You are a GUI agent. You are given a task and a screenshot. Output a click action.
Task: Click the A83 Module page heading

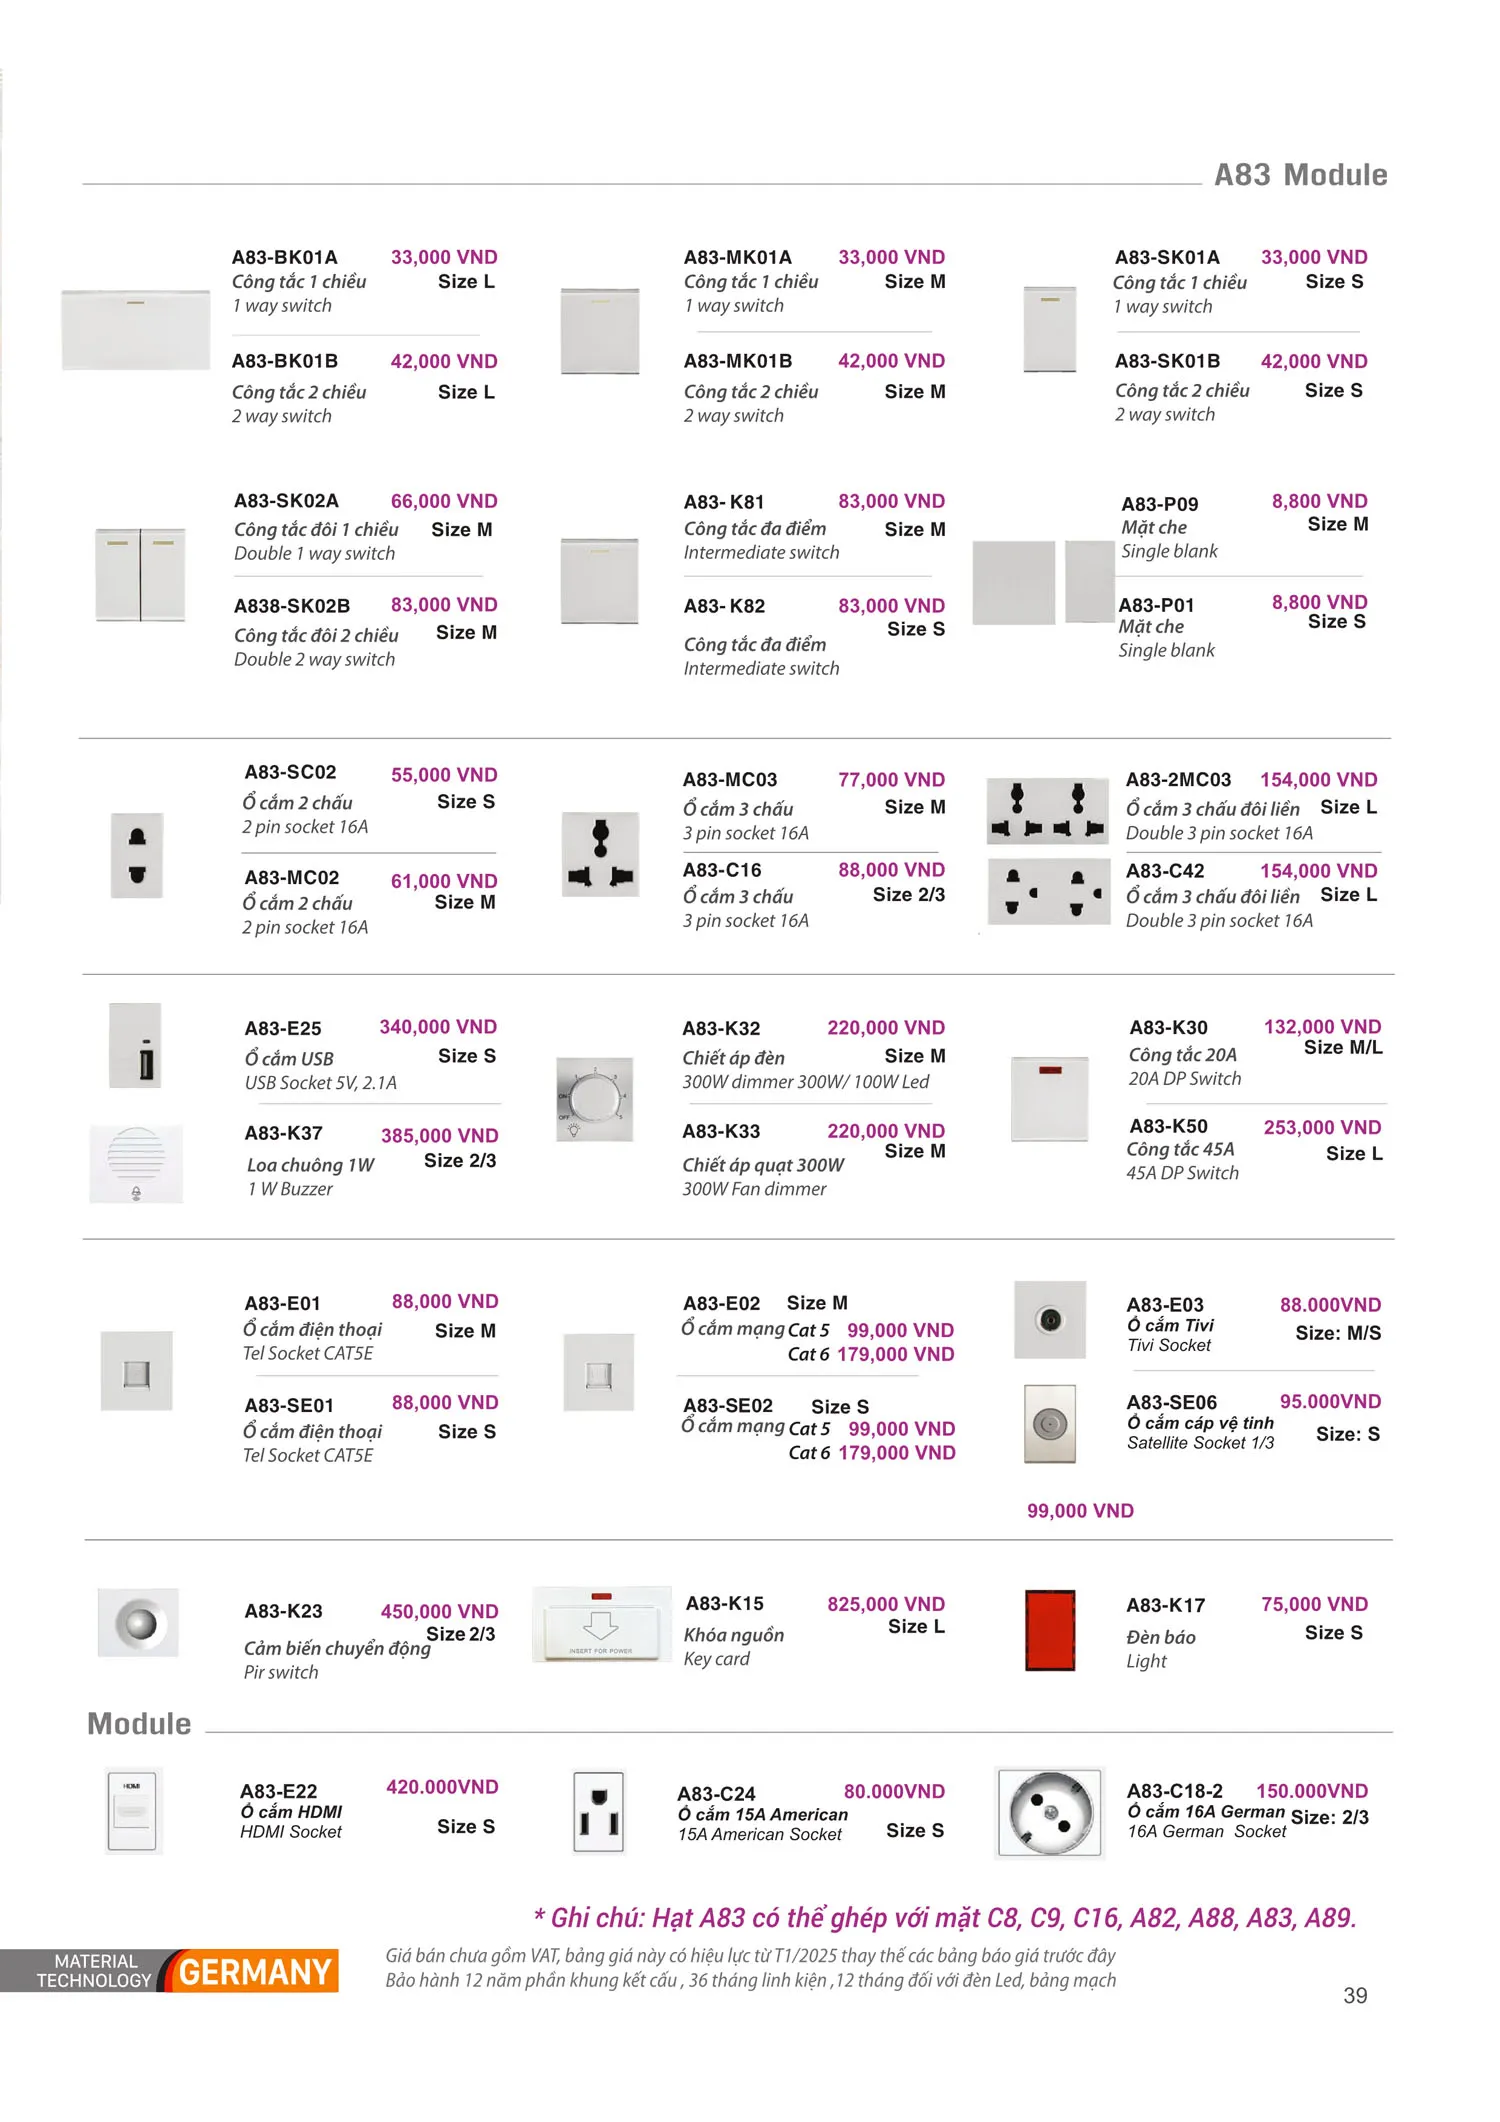(1300, 175)
